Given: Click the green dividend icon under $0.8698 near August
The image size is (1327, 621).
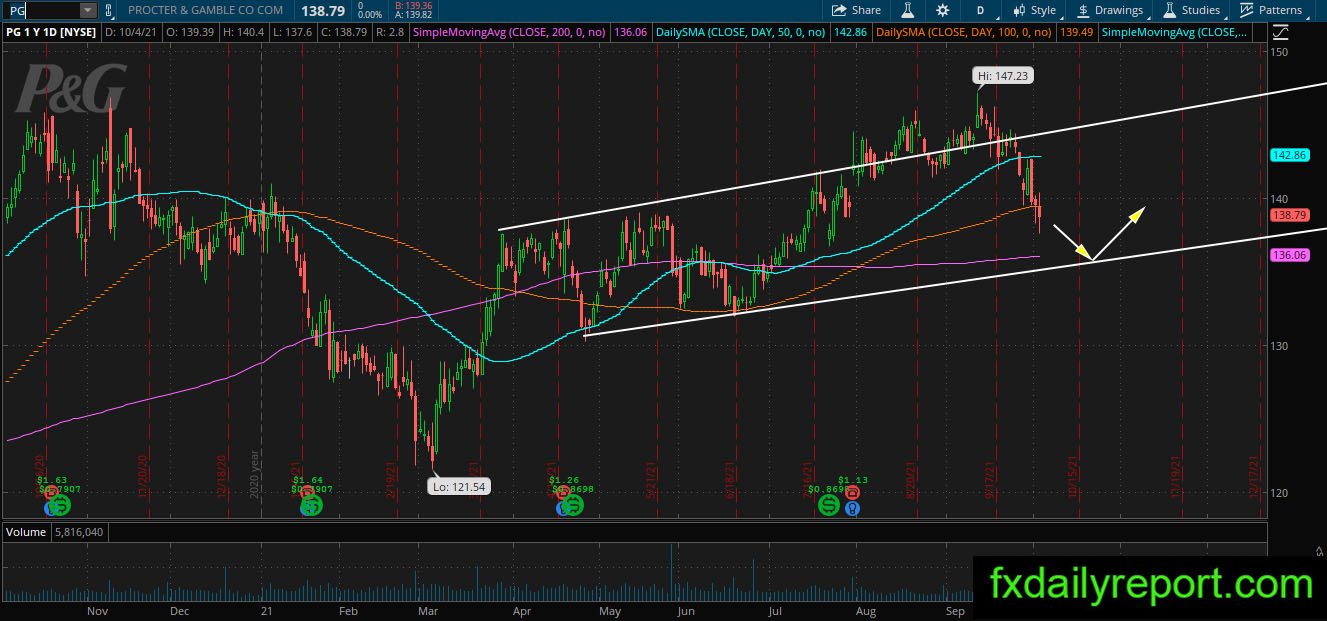Looking at the screenshot, I should pos(829,506).
